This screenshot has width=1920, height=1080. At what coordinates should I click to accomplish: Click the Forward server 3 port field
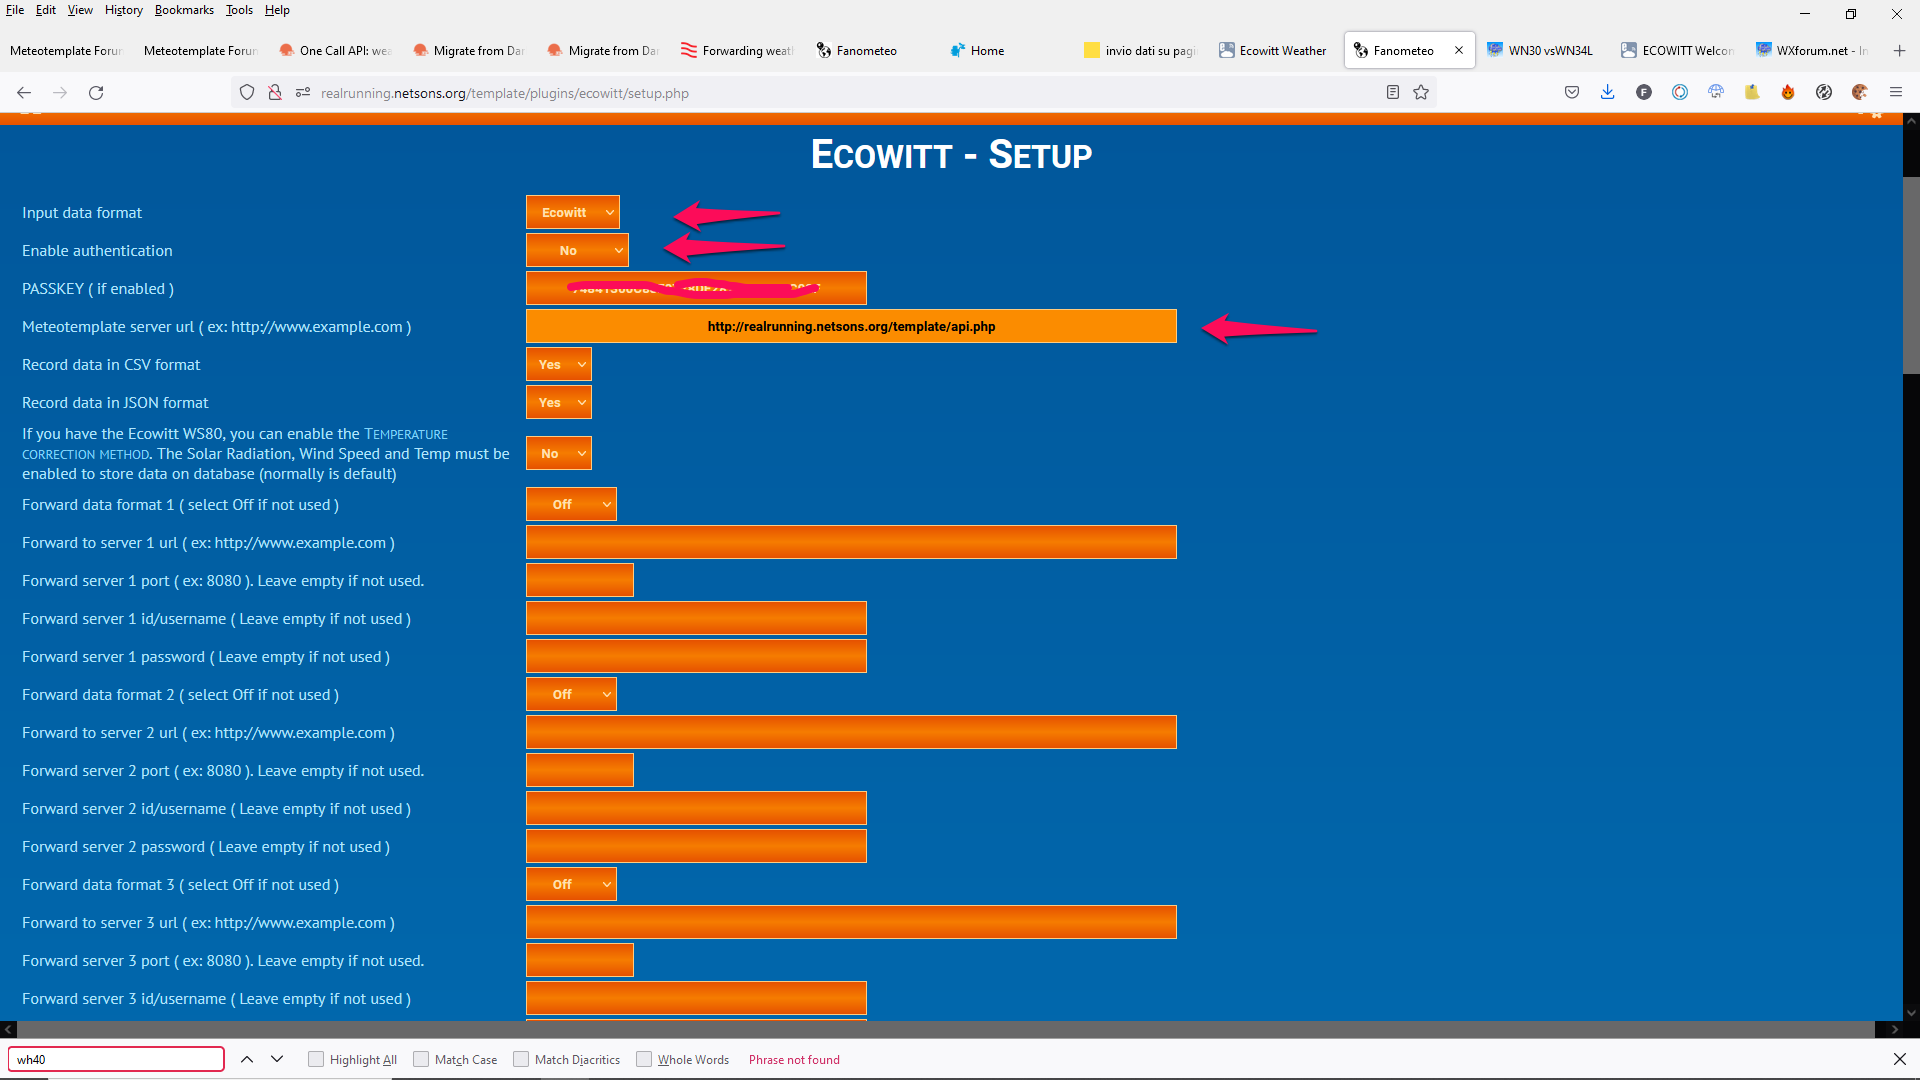[580, 960]
